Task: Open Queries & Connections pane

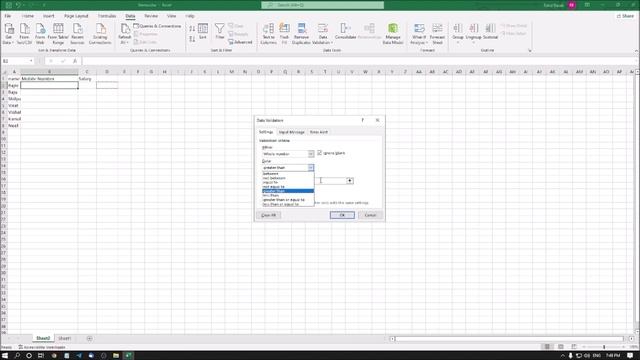Action: point(157,26)
